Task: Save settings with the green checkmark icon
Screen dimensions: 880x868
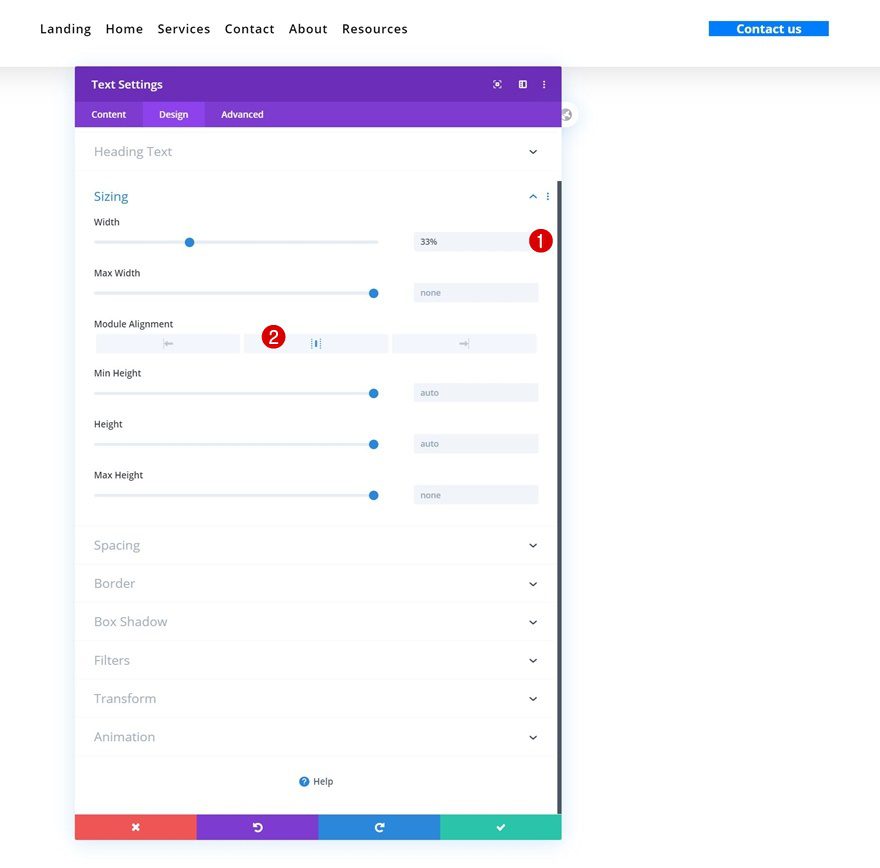Action: tap(500, 827)
